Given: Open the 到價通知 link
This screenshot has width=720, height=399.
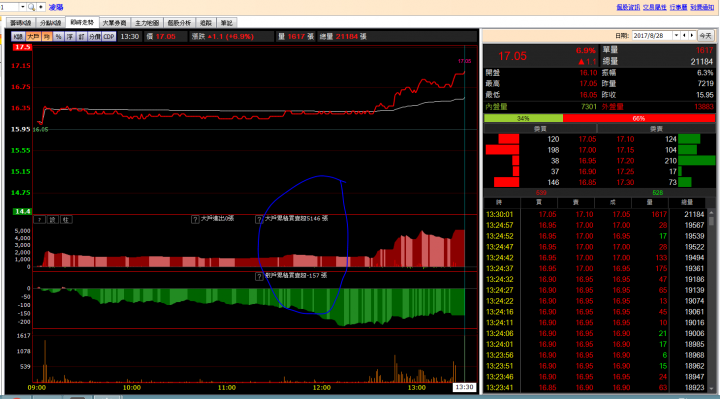Looking at the screenshot, I should [702, 7].
